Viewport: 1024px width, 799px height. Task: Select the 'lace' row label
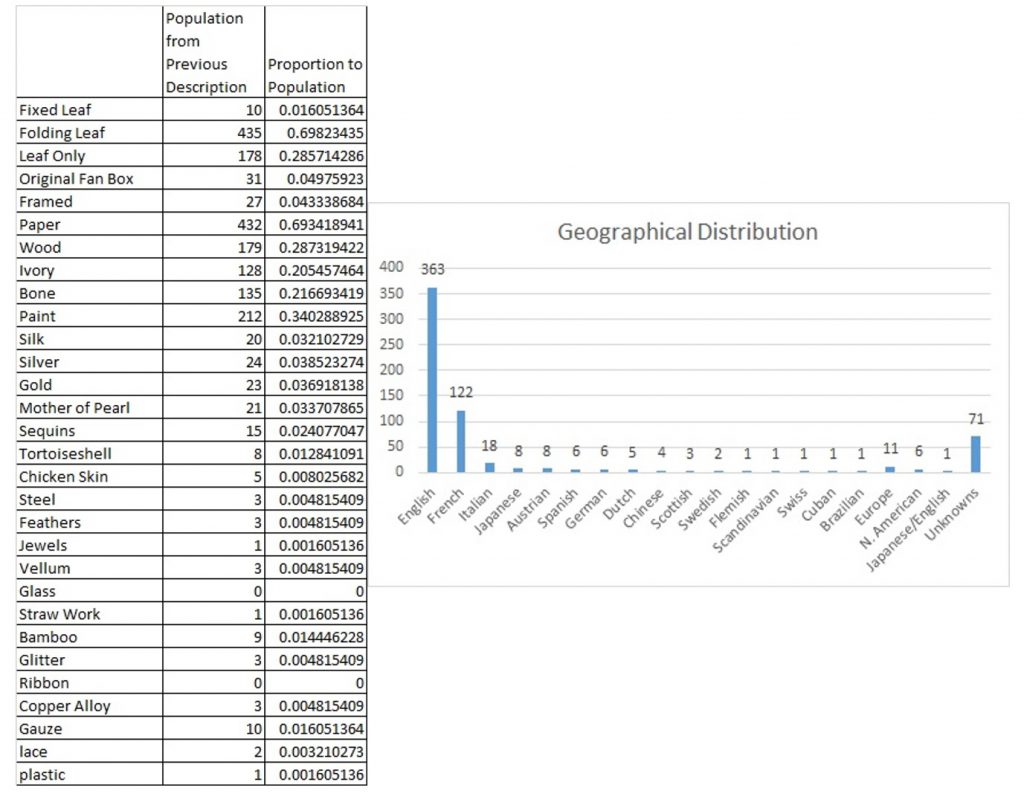point(89,751)
